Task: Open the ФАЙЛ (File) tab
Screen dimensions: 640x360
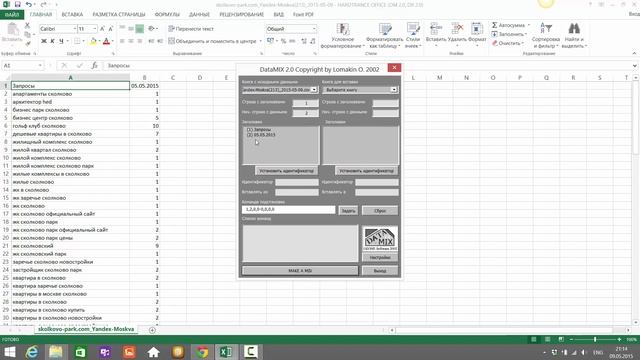Action: point(12,15)
